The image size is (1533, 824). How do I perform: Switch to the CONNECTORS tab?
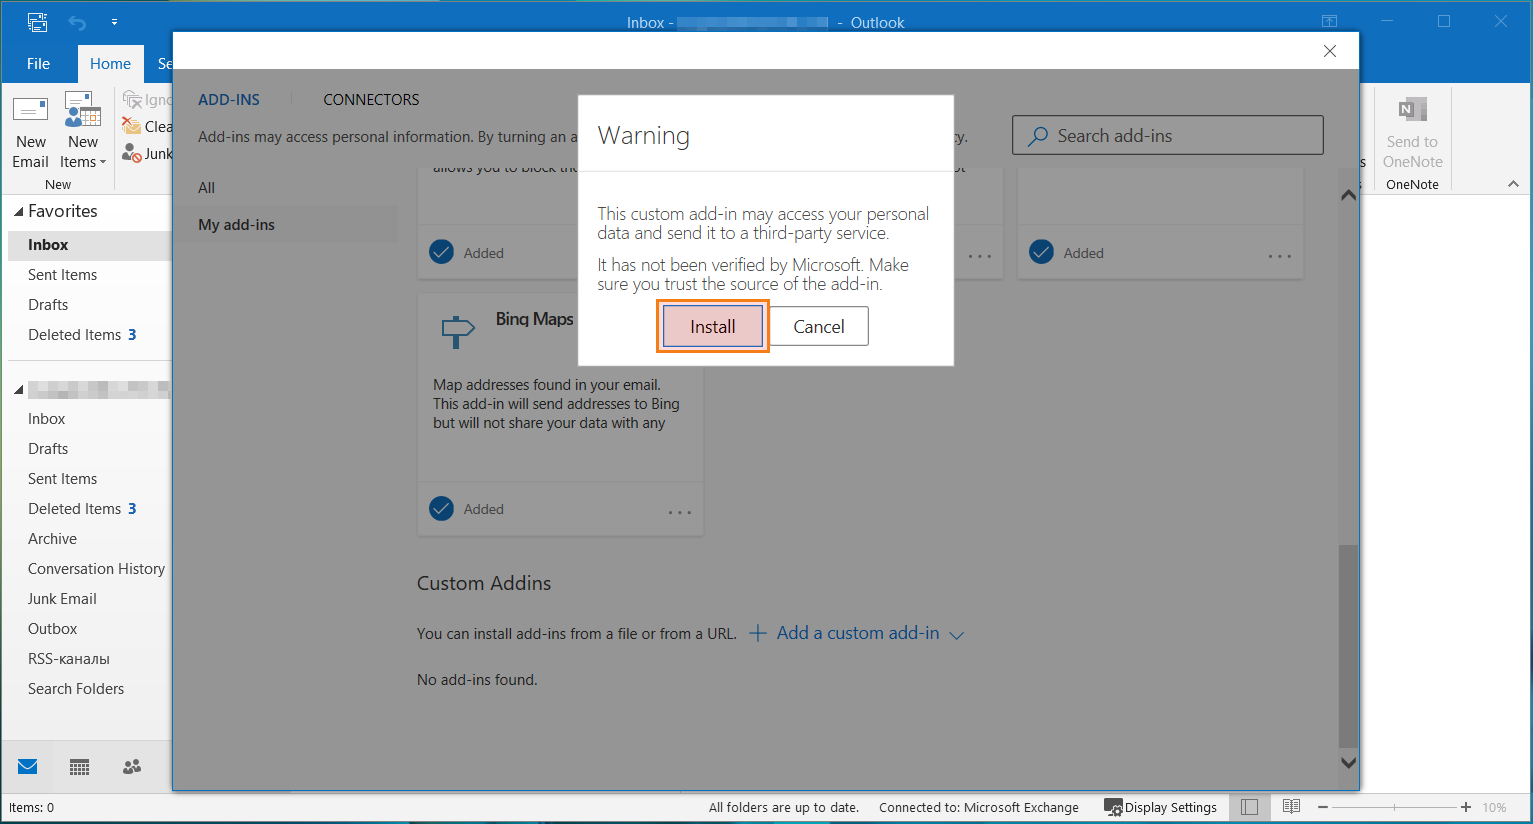(x=371, y=100)
